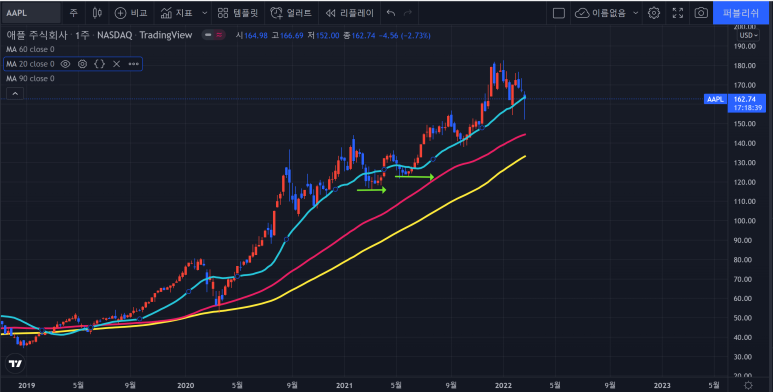
Task: Click the blue 퍼블리쉬 publish button
Action: (x=741, y=13)
